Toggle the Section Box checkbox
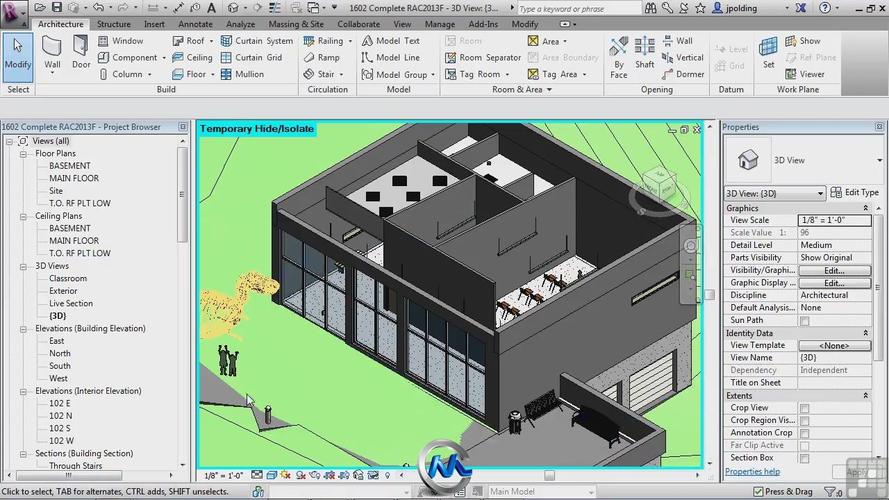This screenshot has width=889, height=500. (x=804, y=458)
